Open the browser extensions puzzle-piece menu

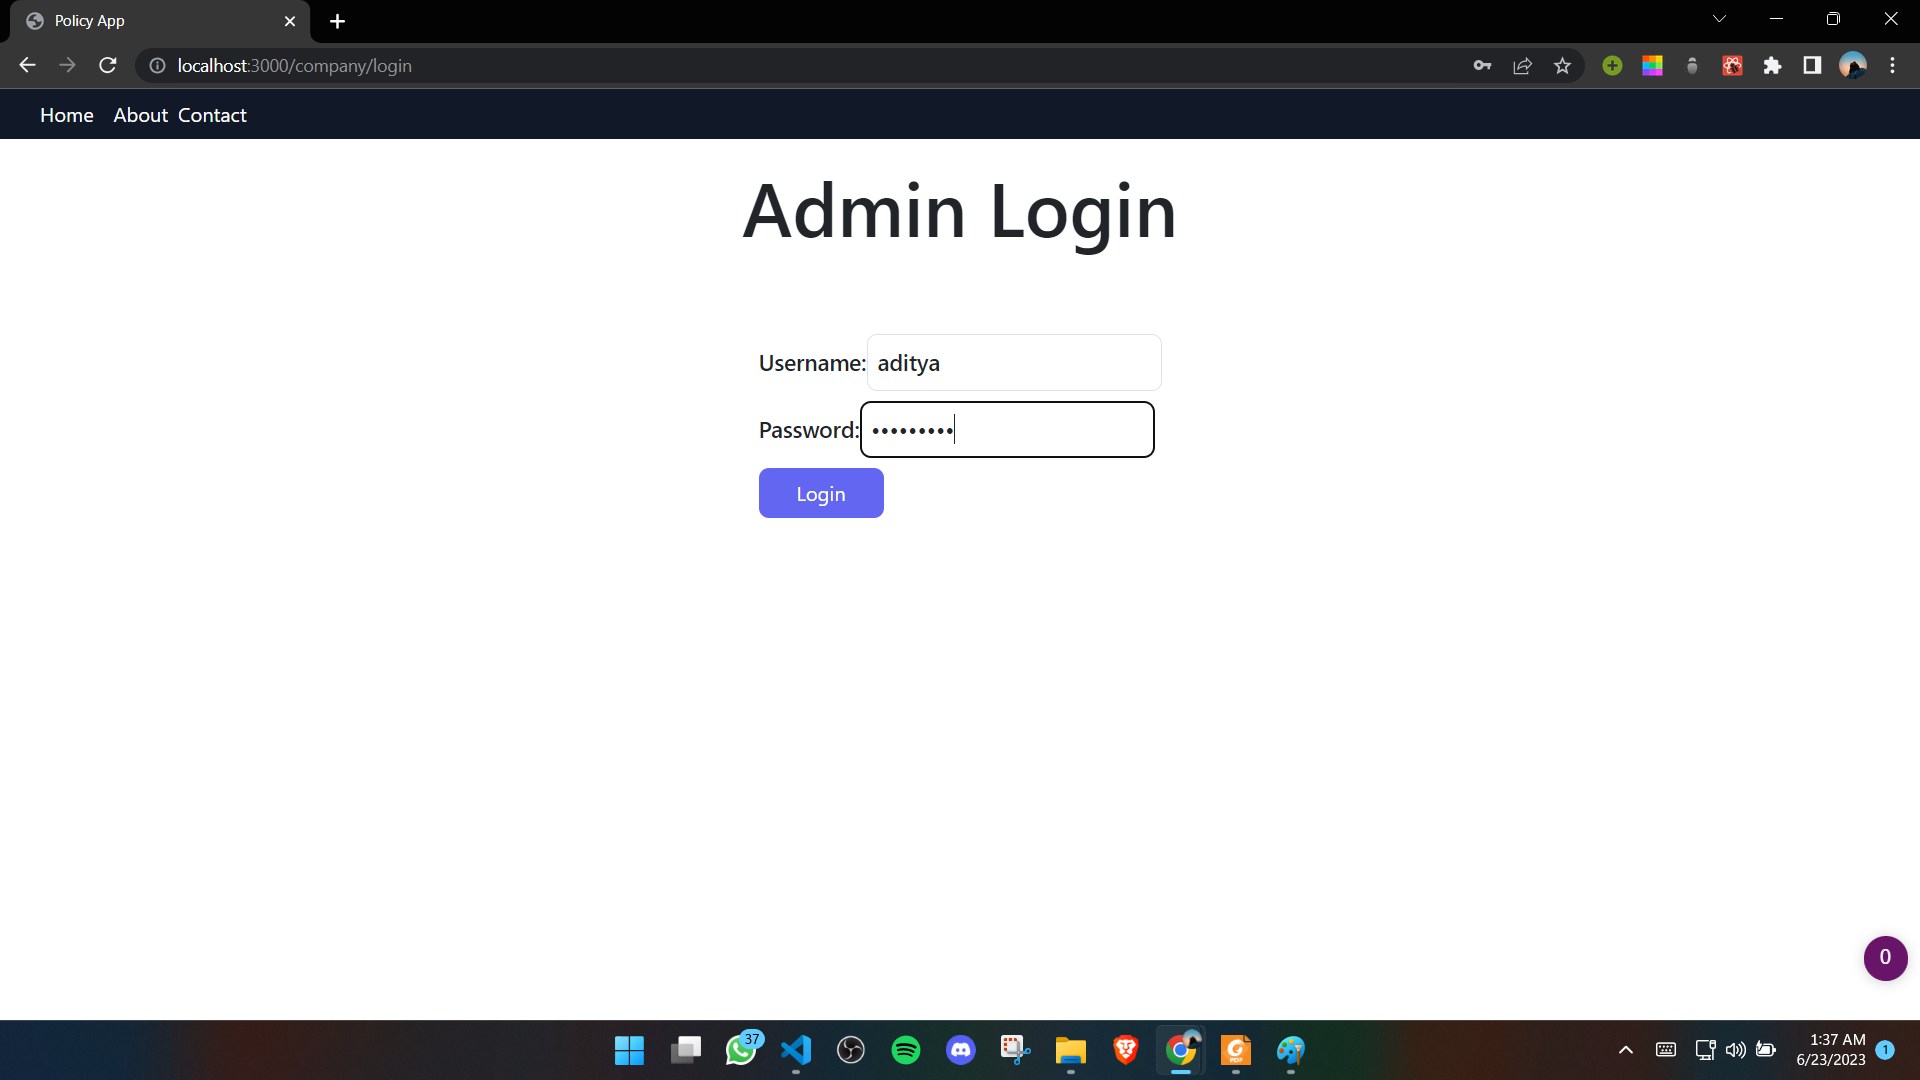1773,65
